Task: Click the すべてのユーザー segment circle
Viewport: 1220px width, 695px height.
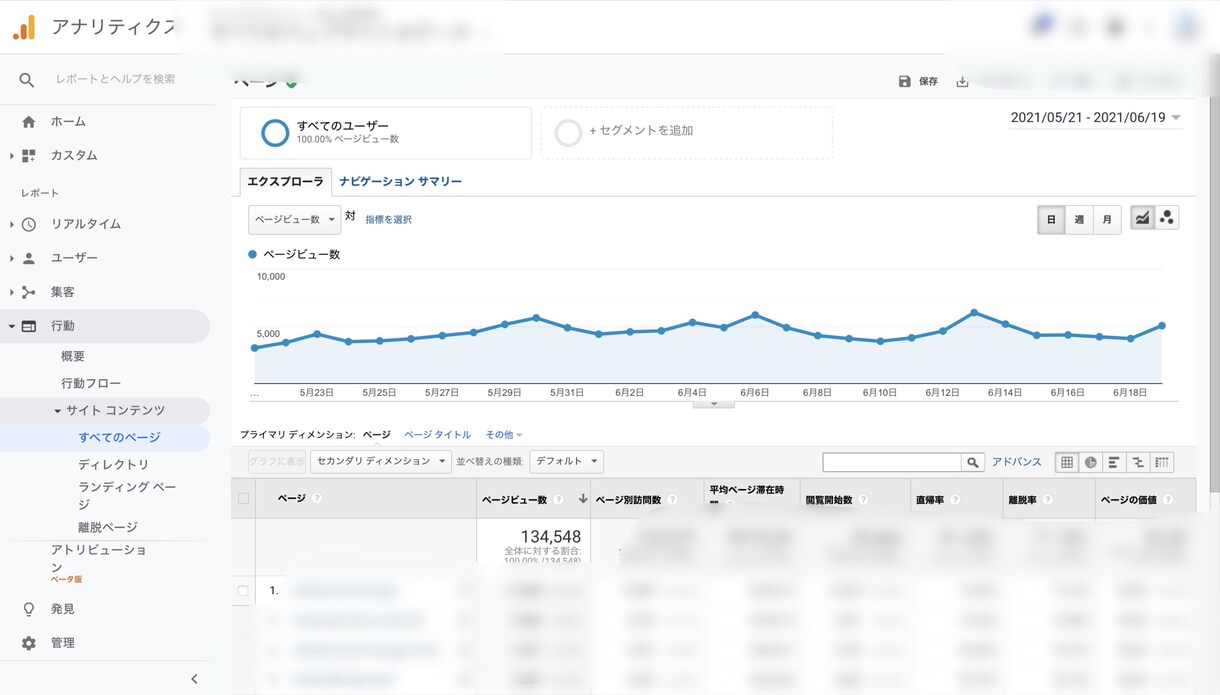Action: tap(275, 132)
